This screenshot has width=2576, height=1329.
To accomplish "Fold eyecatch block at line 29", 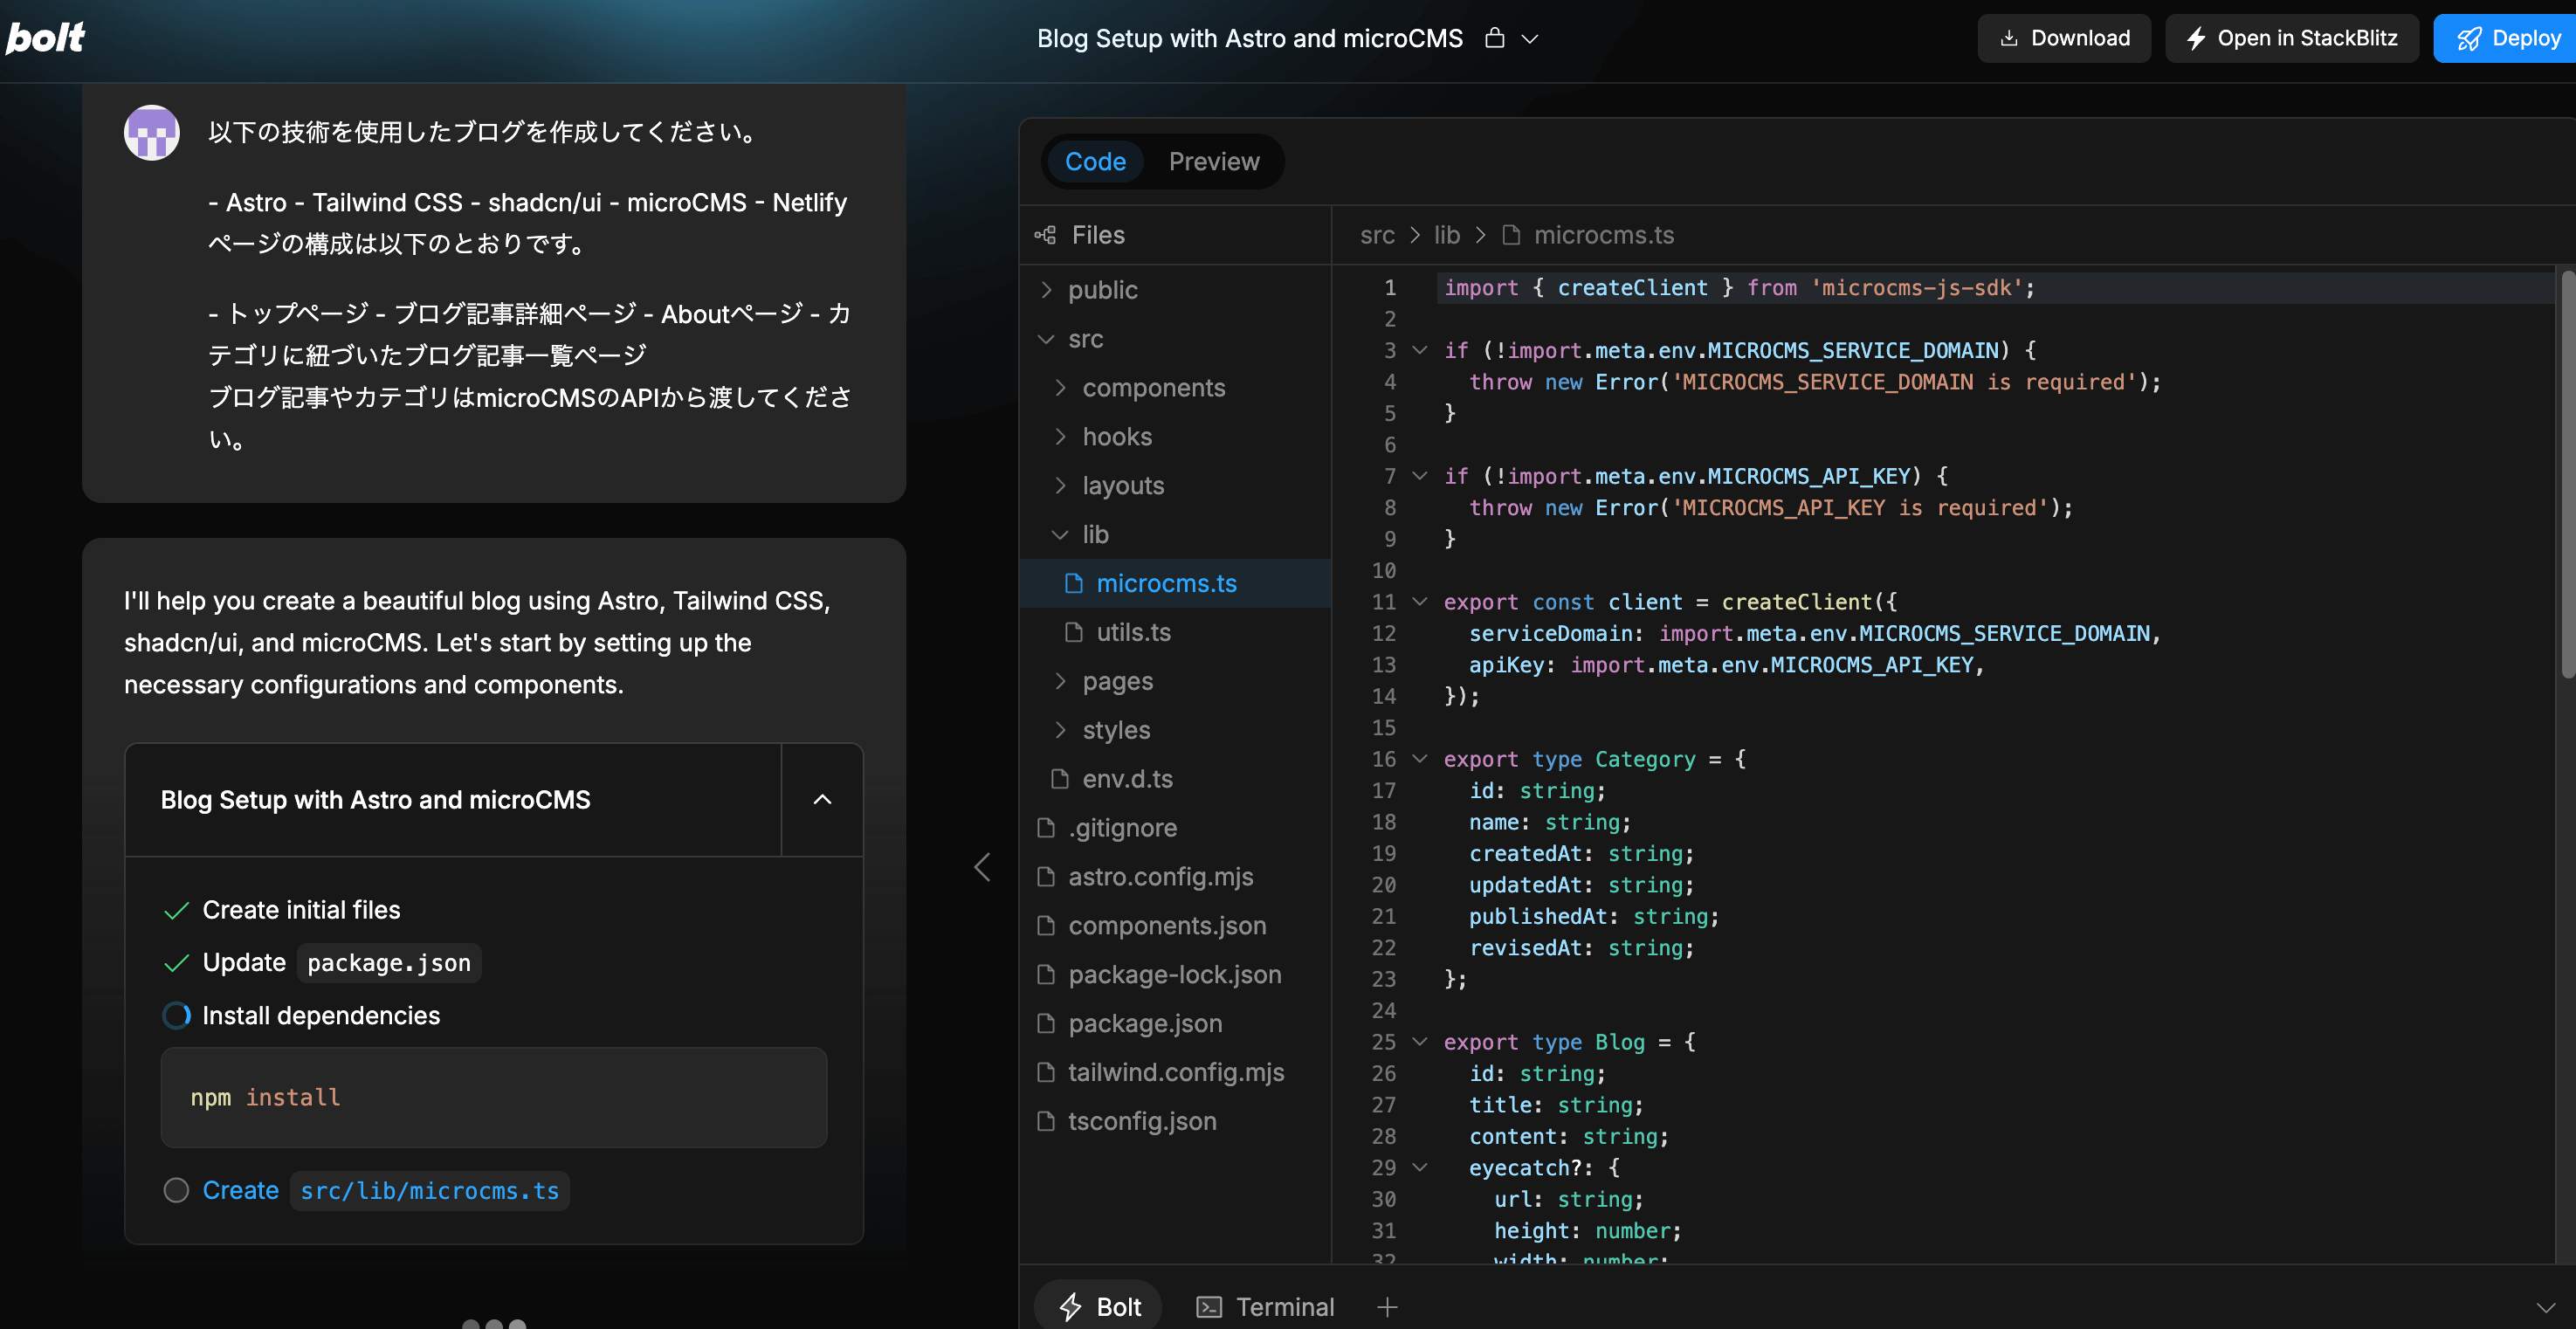I will (x=1419, y=1168).
